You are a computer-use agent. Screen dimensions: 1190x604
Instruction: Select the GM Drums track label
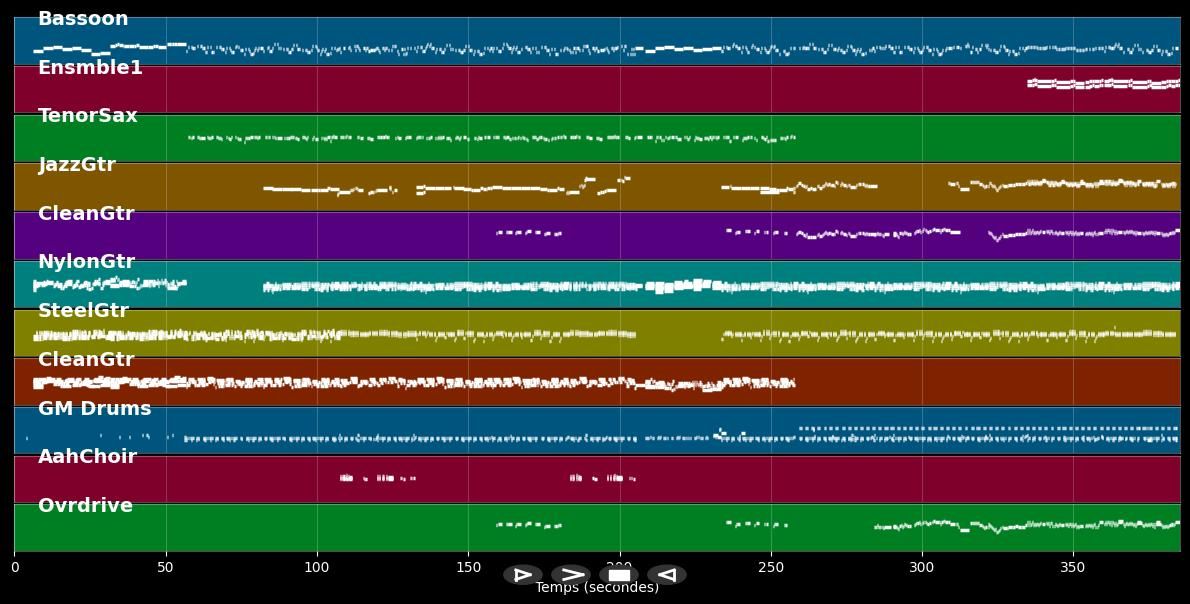click(x=95, y=409)
